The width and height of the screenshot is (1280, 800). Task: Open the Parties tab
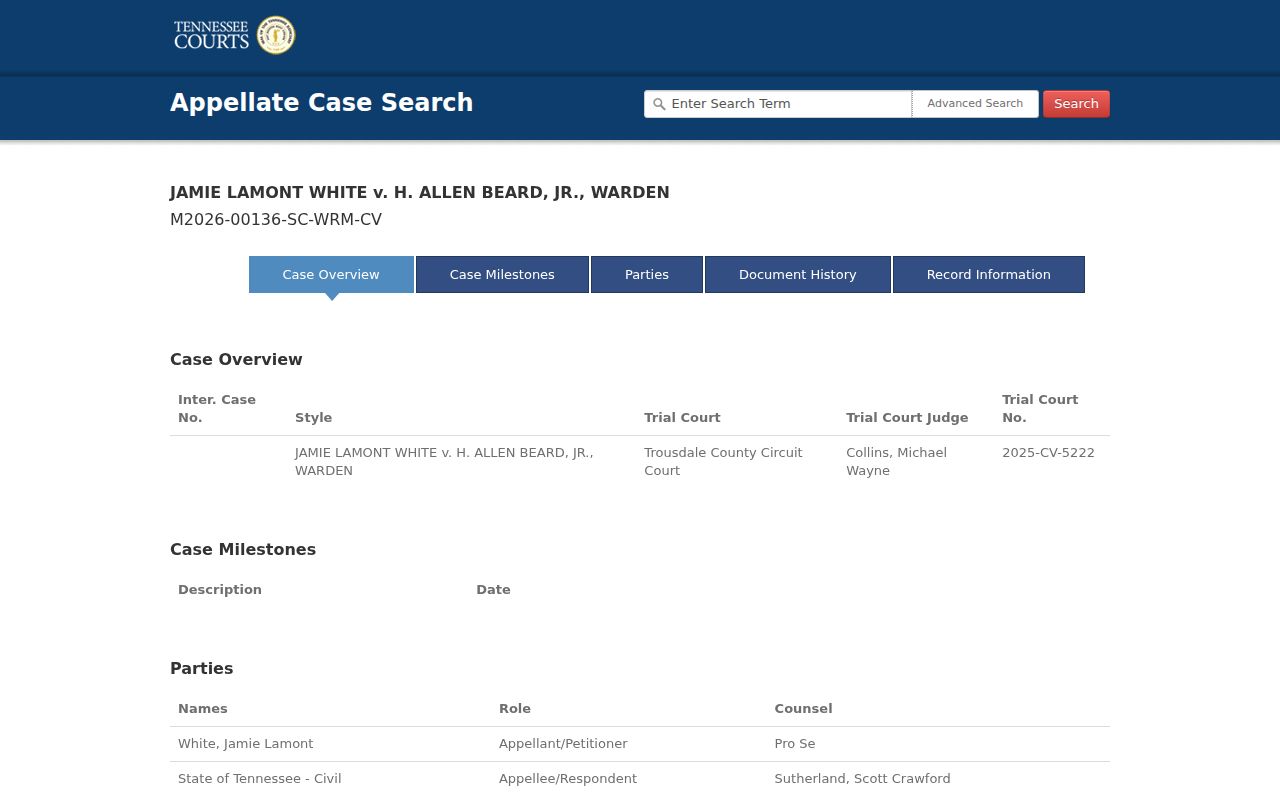(x=647, y=274)
